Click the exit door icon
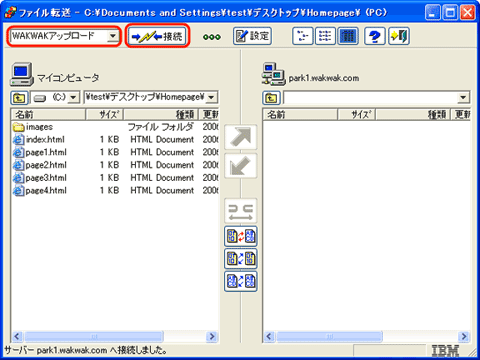 (399, 36)
